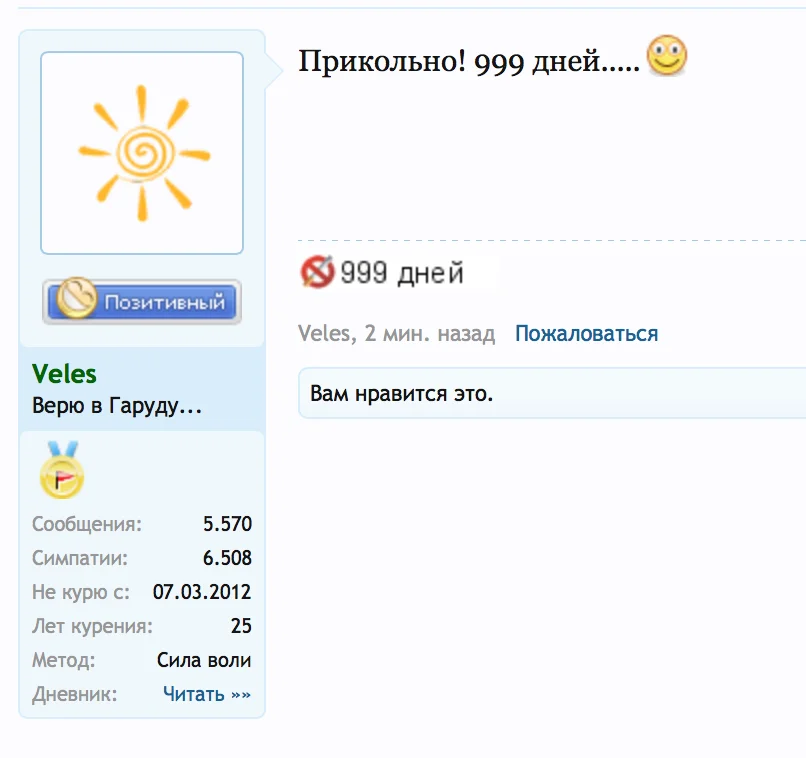
Task: Click the smiley emoticon in the post
Action: pos(666,56)
